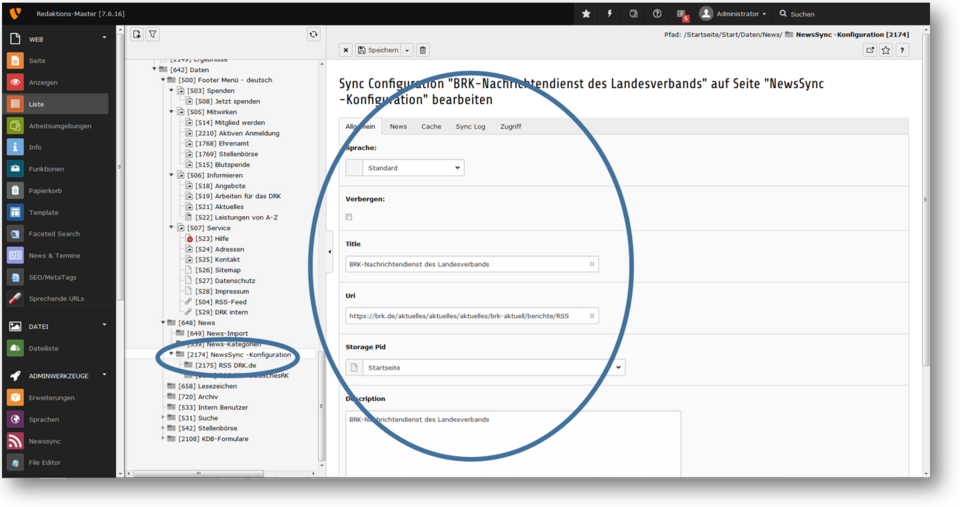Click the Speichern button
The height and width of the screenshot is (507, 960).
379,50
